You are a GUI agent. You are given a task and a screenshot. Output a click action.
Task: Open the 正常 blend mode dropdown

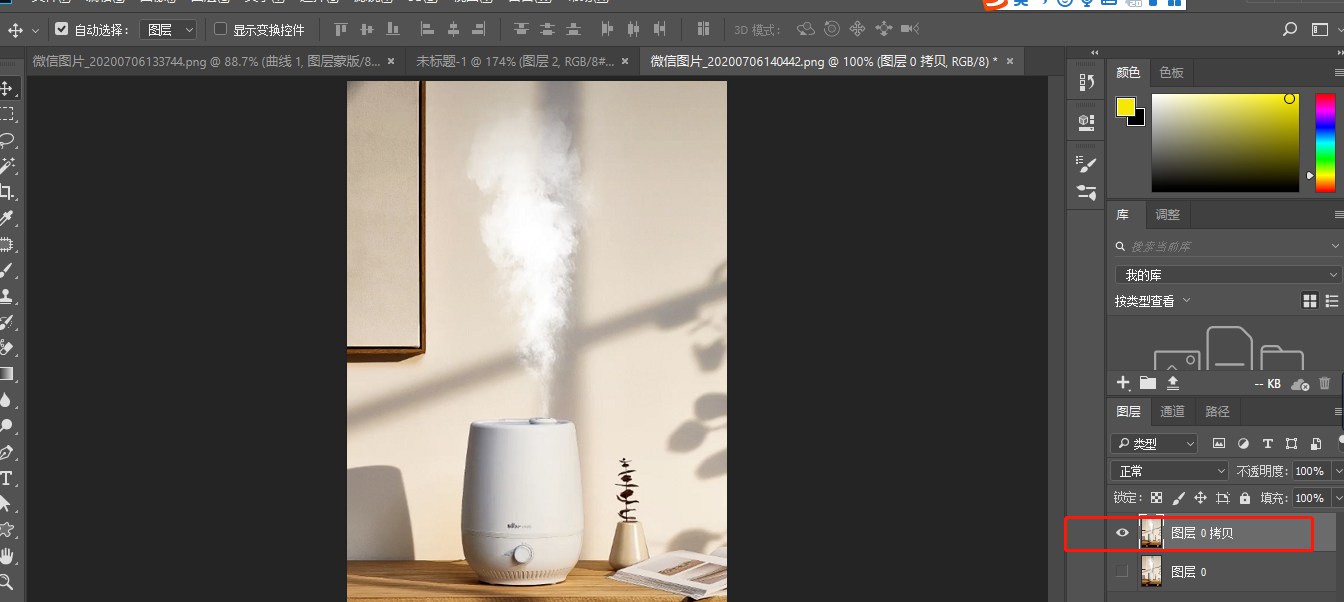(x=1168, y=470)
